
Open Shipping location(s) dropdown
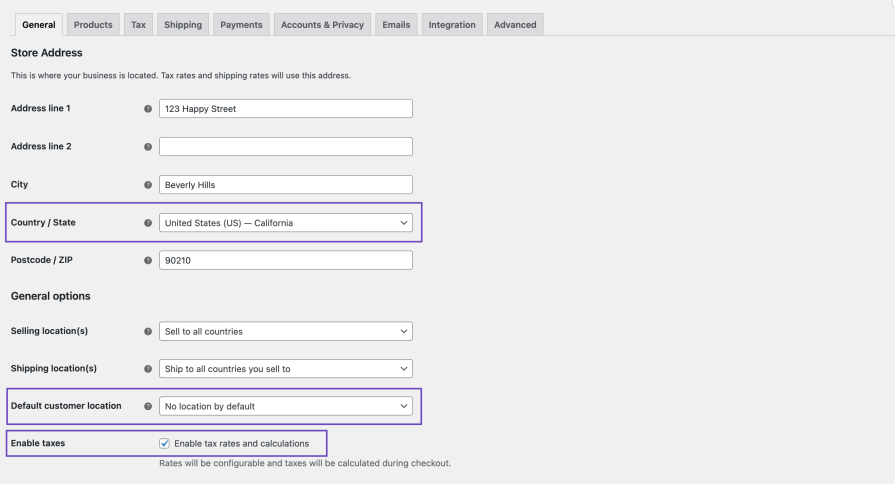(285, 369)
